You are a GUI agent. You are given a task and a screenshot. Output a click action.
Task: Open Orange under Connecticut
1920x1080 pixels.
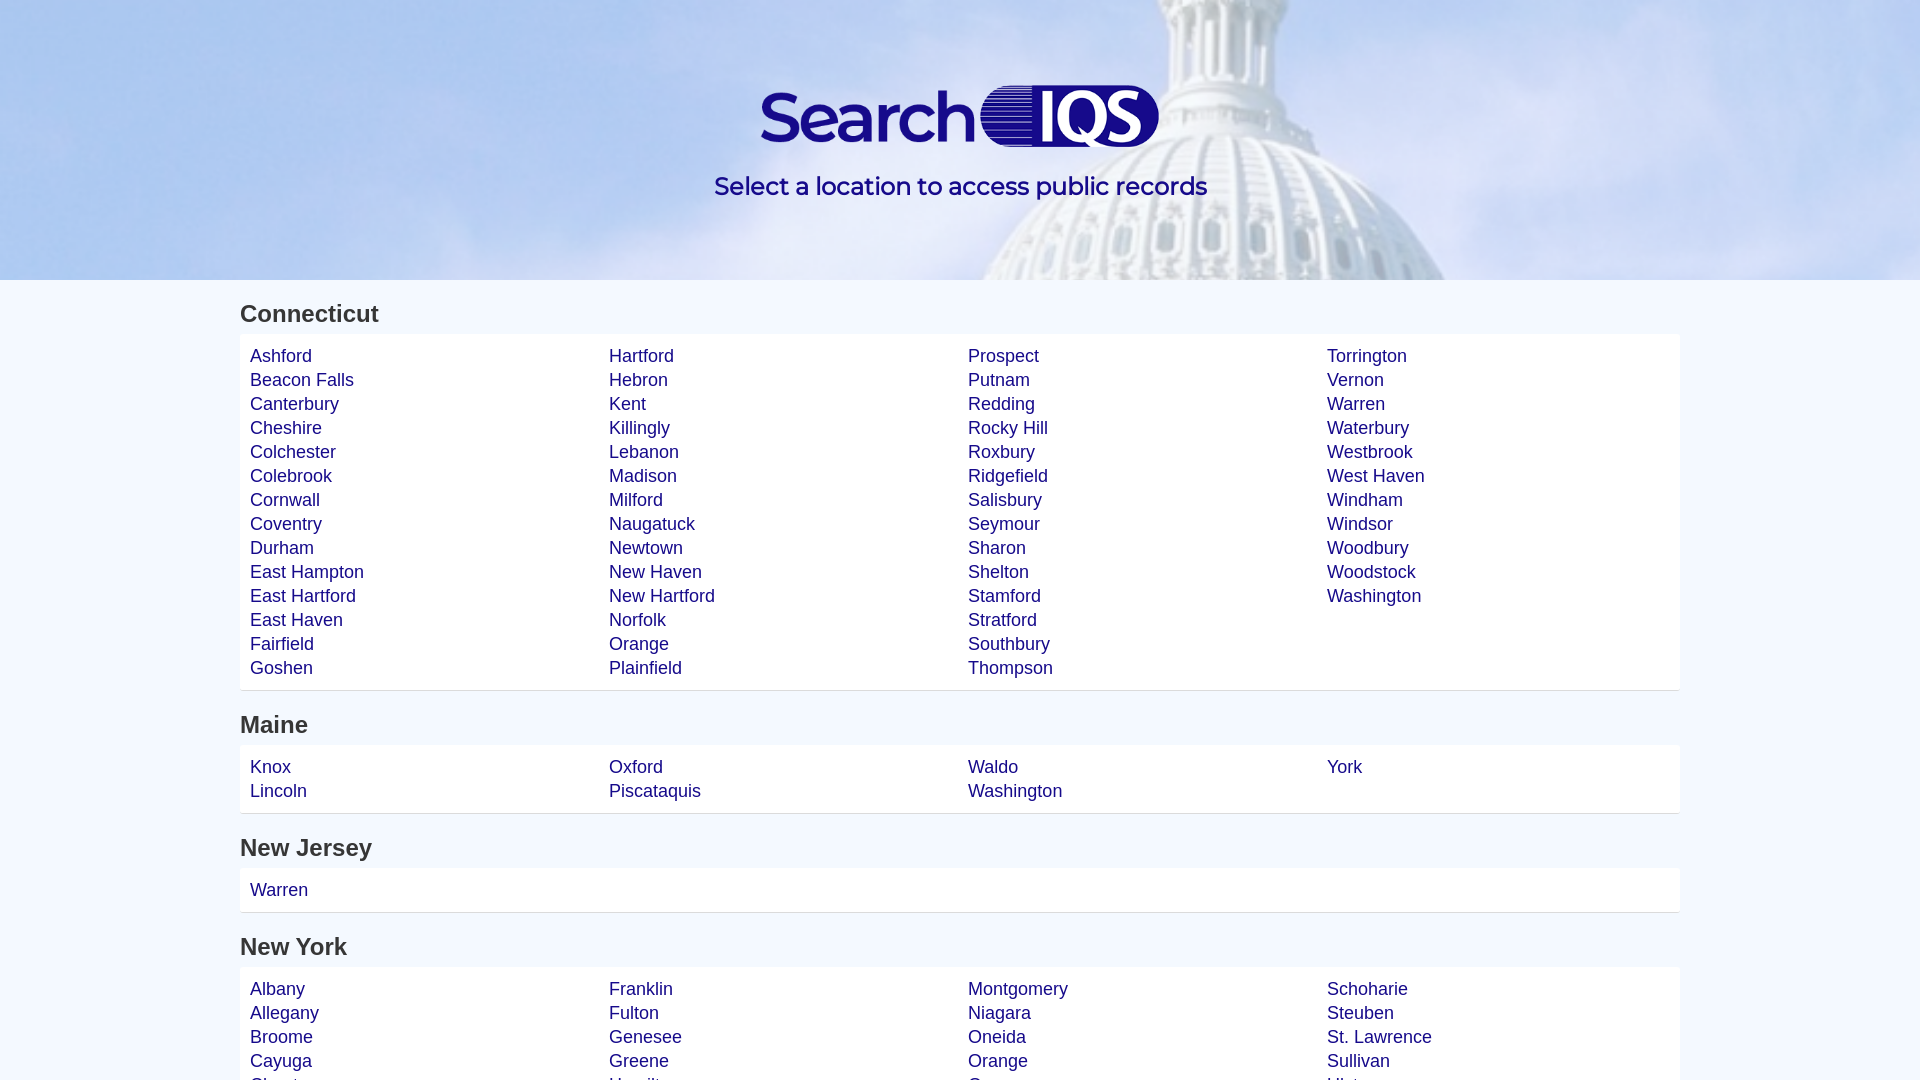[x=639, y=644]
